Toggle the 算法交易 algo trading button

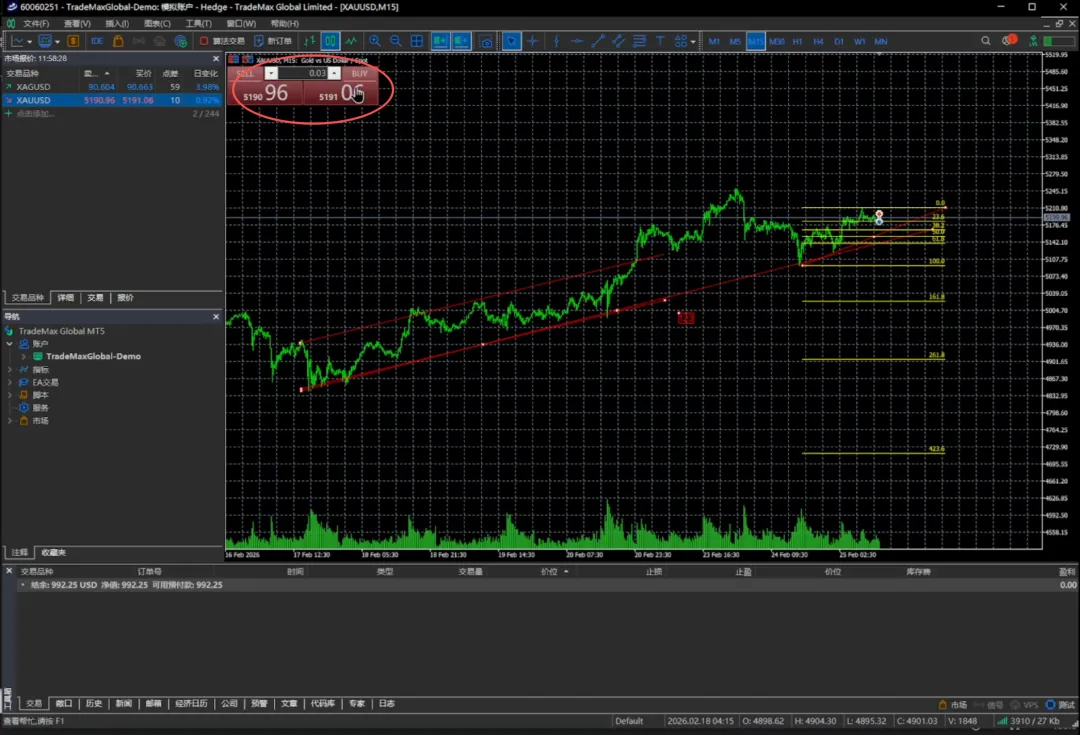tap(222, 41)
